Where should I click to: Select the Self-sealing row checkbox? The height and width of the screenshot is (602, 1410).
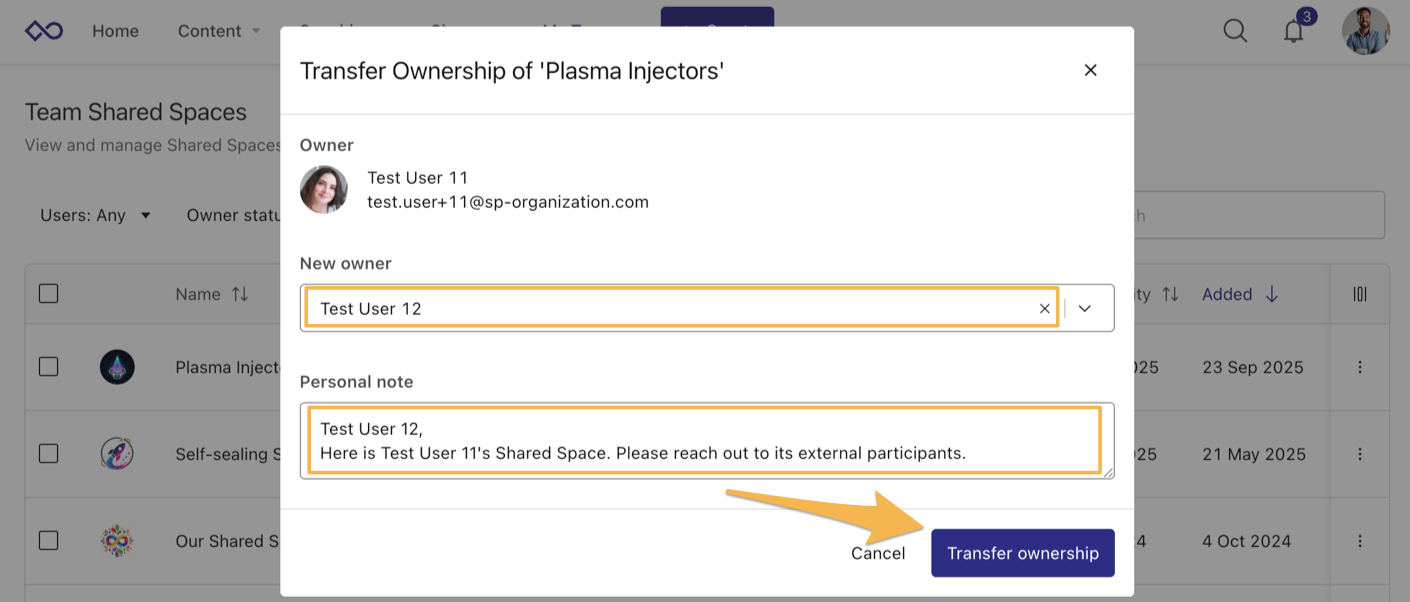coord(48,454)
